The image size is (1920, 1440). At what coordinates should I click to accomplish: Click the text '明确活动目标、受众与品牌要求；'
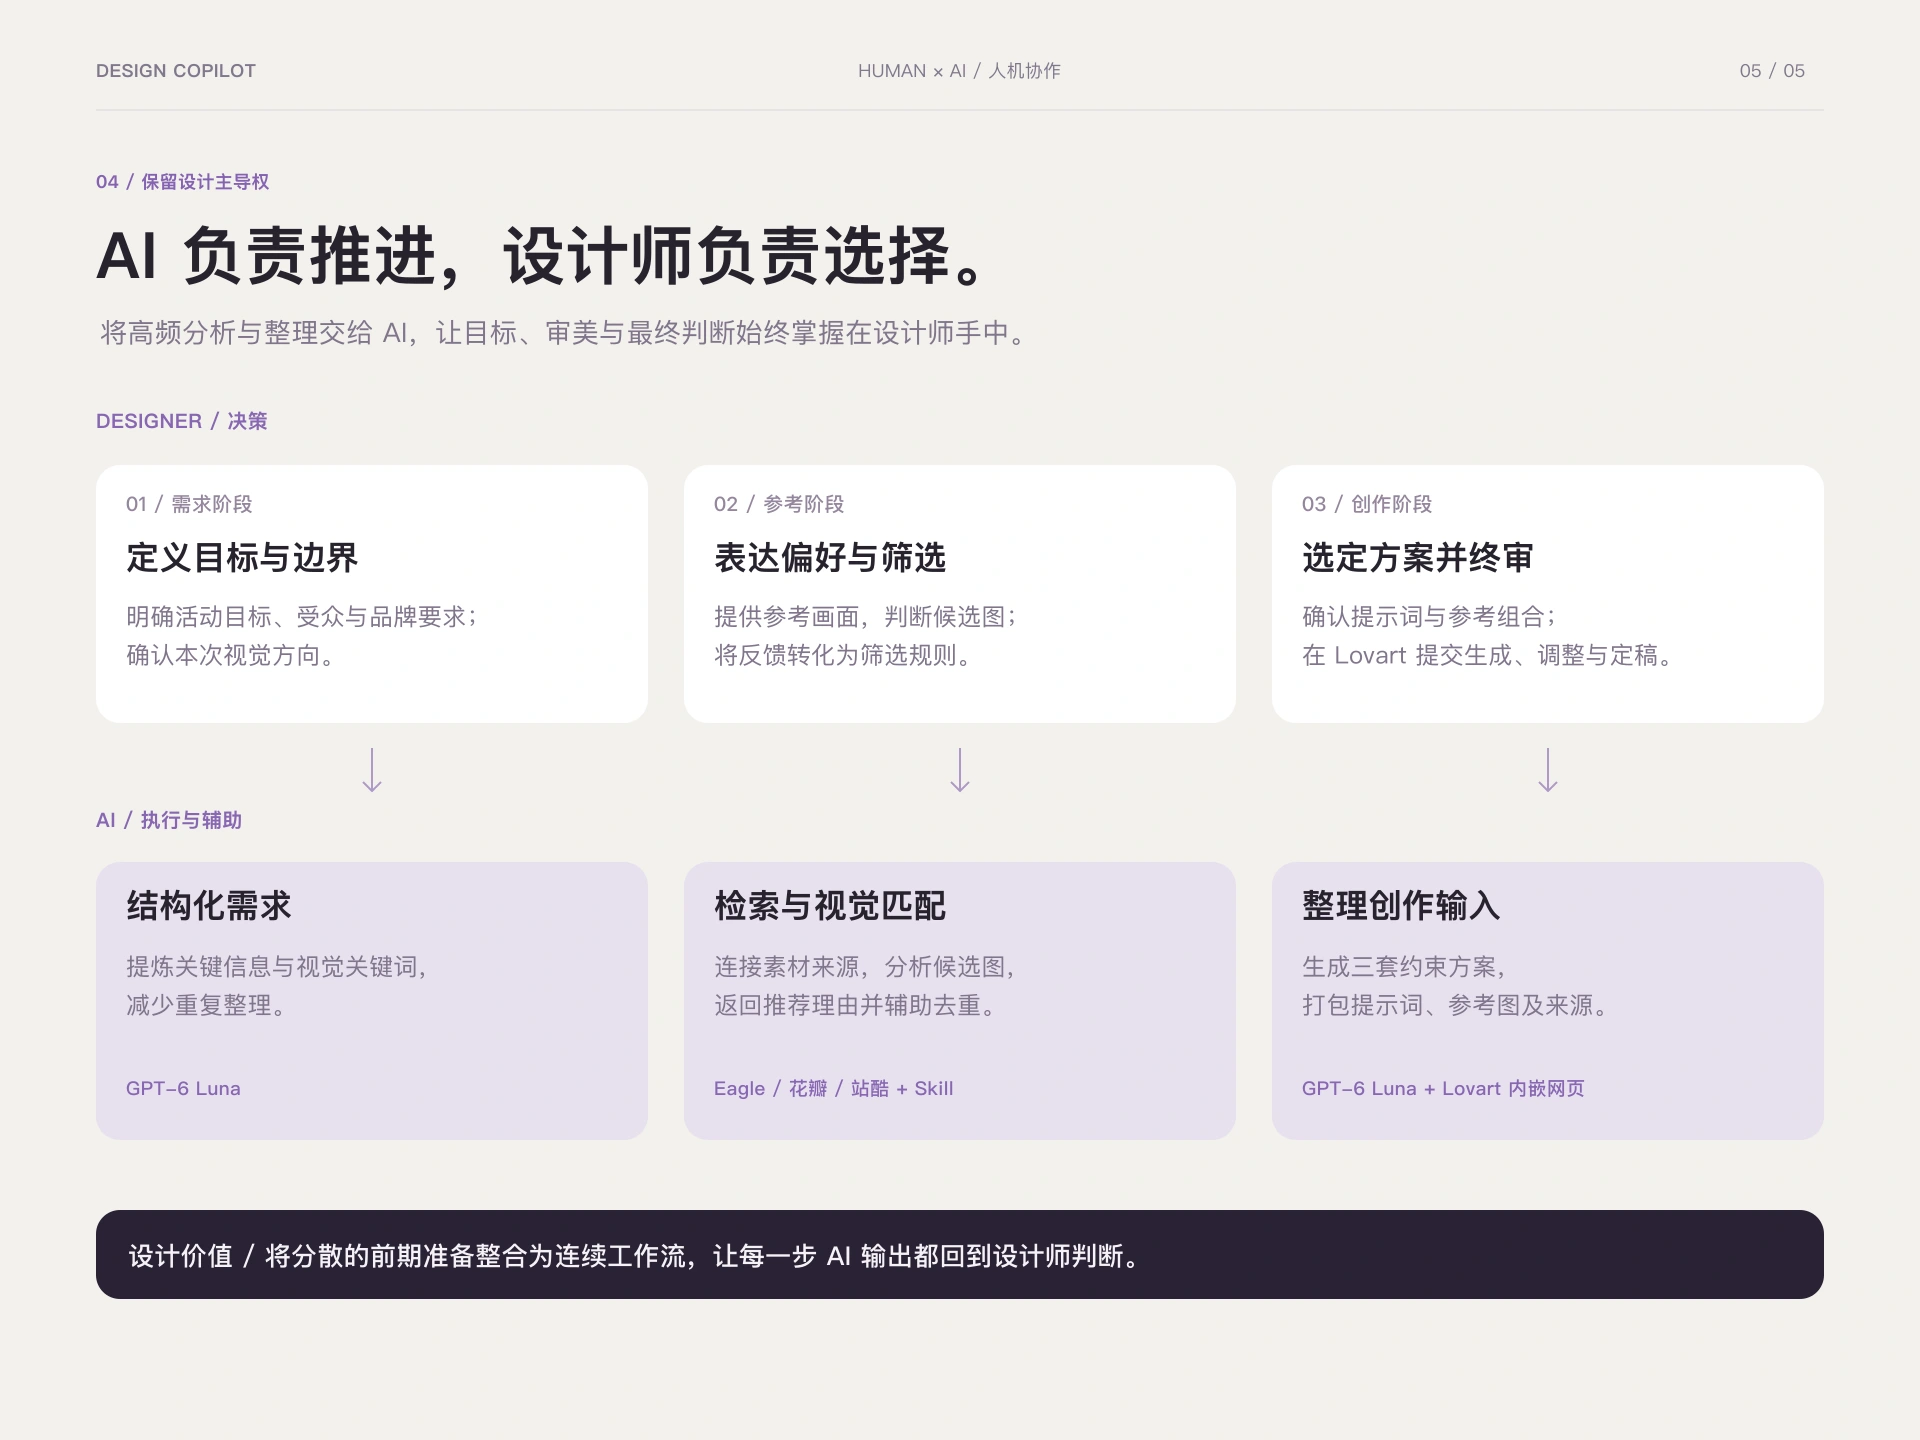point(303,617)
